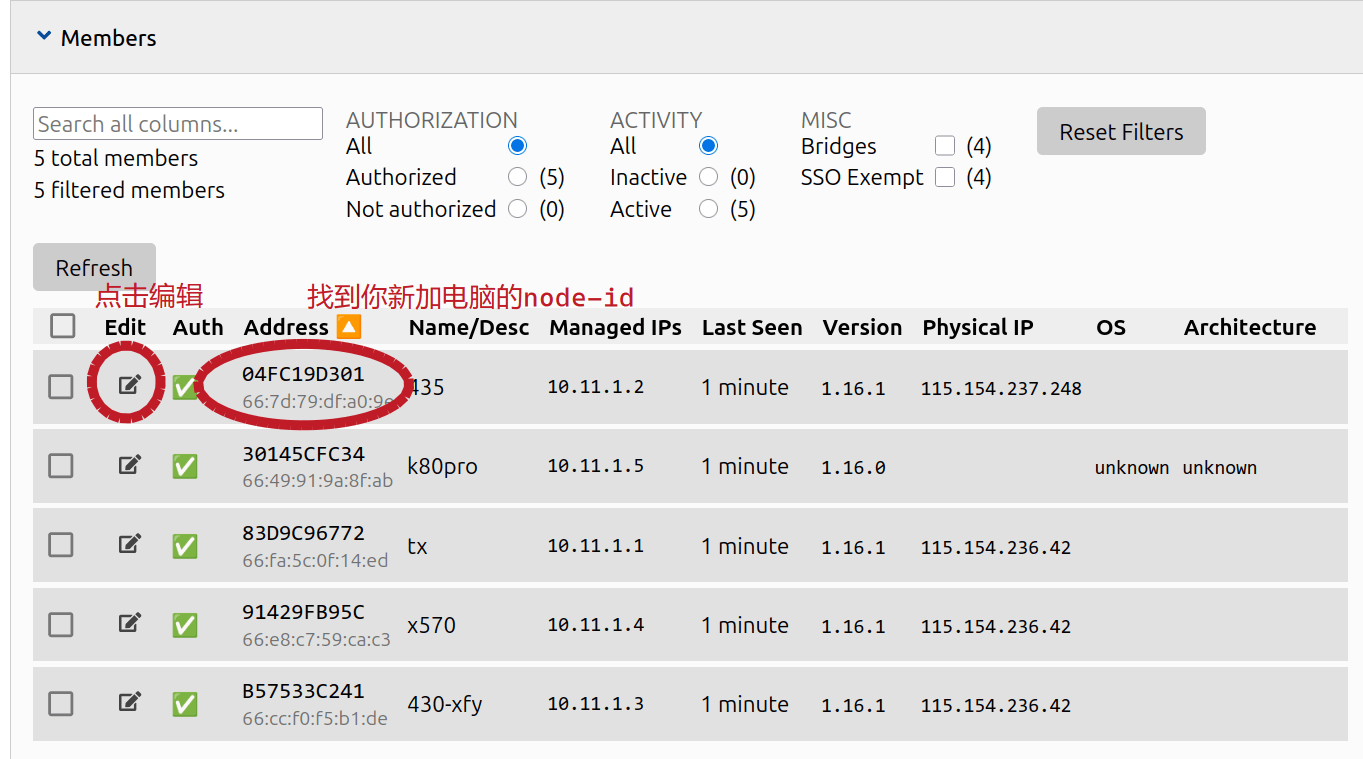This screenshot has height=759, width=1363.
Task: Click edit icon for tx member
Action: (x=129, y=544)
